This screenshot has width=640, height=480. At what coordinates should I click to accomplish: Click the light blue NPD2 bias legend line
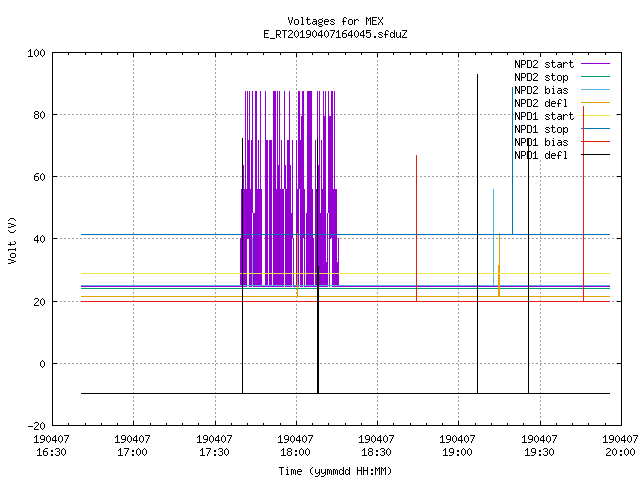(596, 89)
